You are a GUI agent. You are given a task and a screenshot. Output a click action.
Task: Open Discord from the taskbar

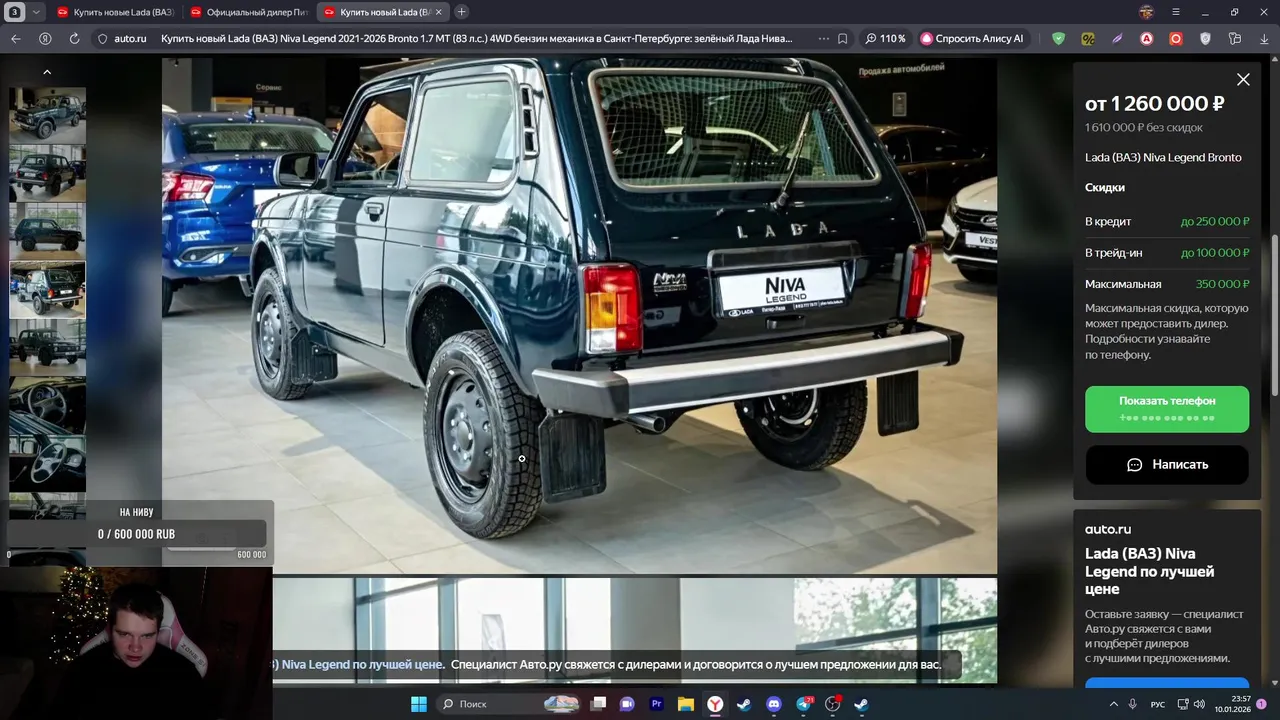(773, 704)
